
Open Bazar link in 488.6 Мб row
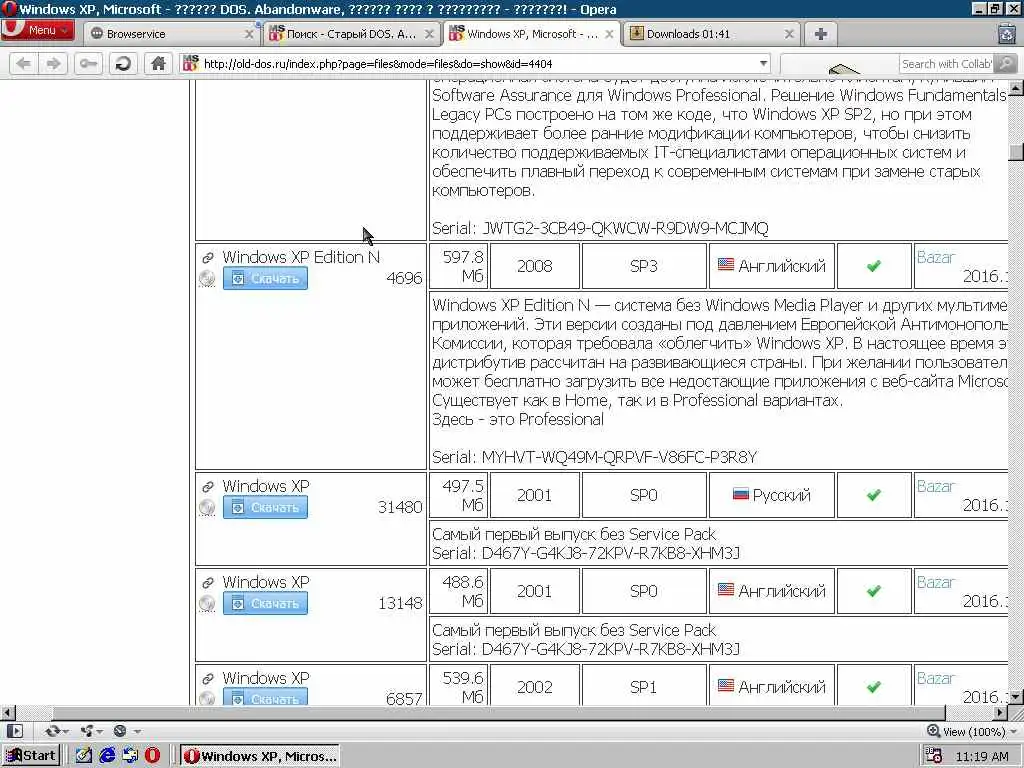pos(935,583)
